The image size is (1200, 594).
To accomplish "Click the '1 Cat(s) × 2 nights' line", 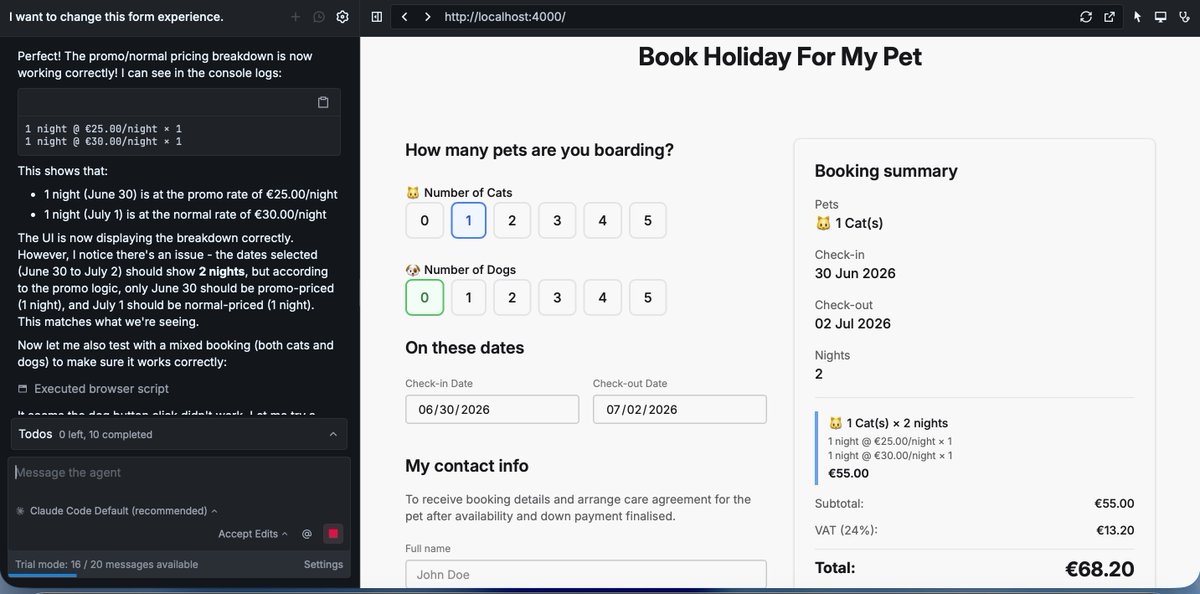I will (888, 423).
